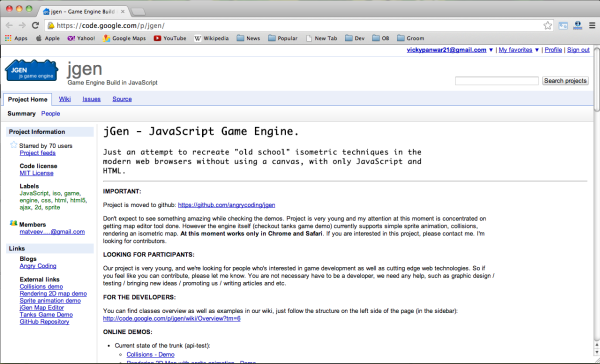This screenshot has height=364, width=600.
Task: Open the Issues tab
Action: pos(91,99)
